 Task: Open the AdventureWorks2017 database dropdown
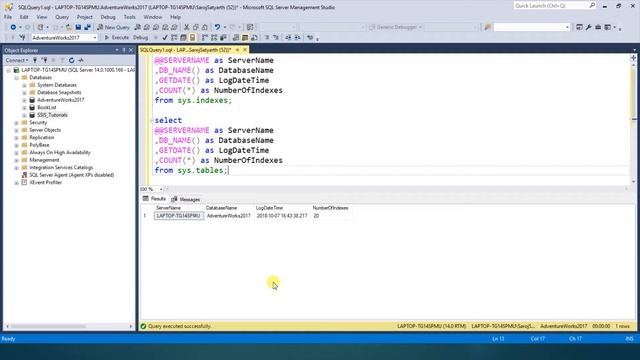click(x=95, y=38)
